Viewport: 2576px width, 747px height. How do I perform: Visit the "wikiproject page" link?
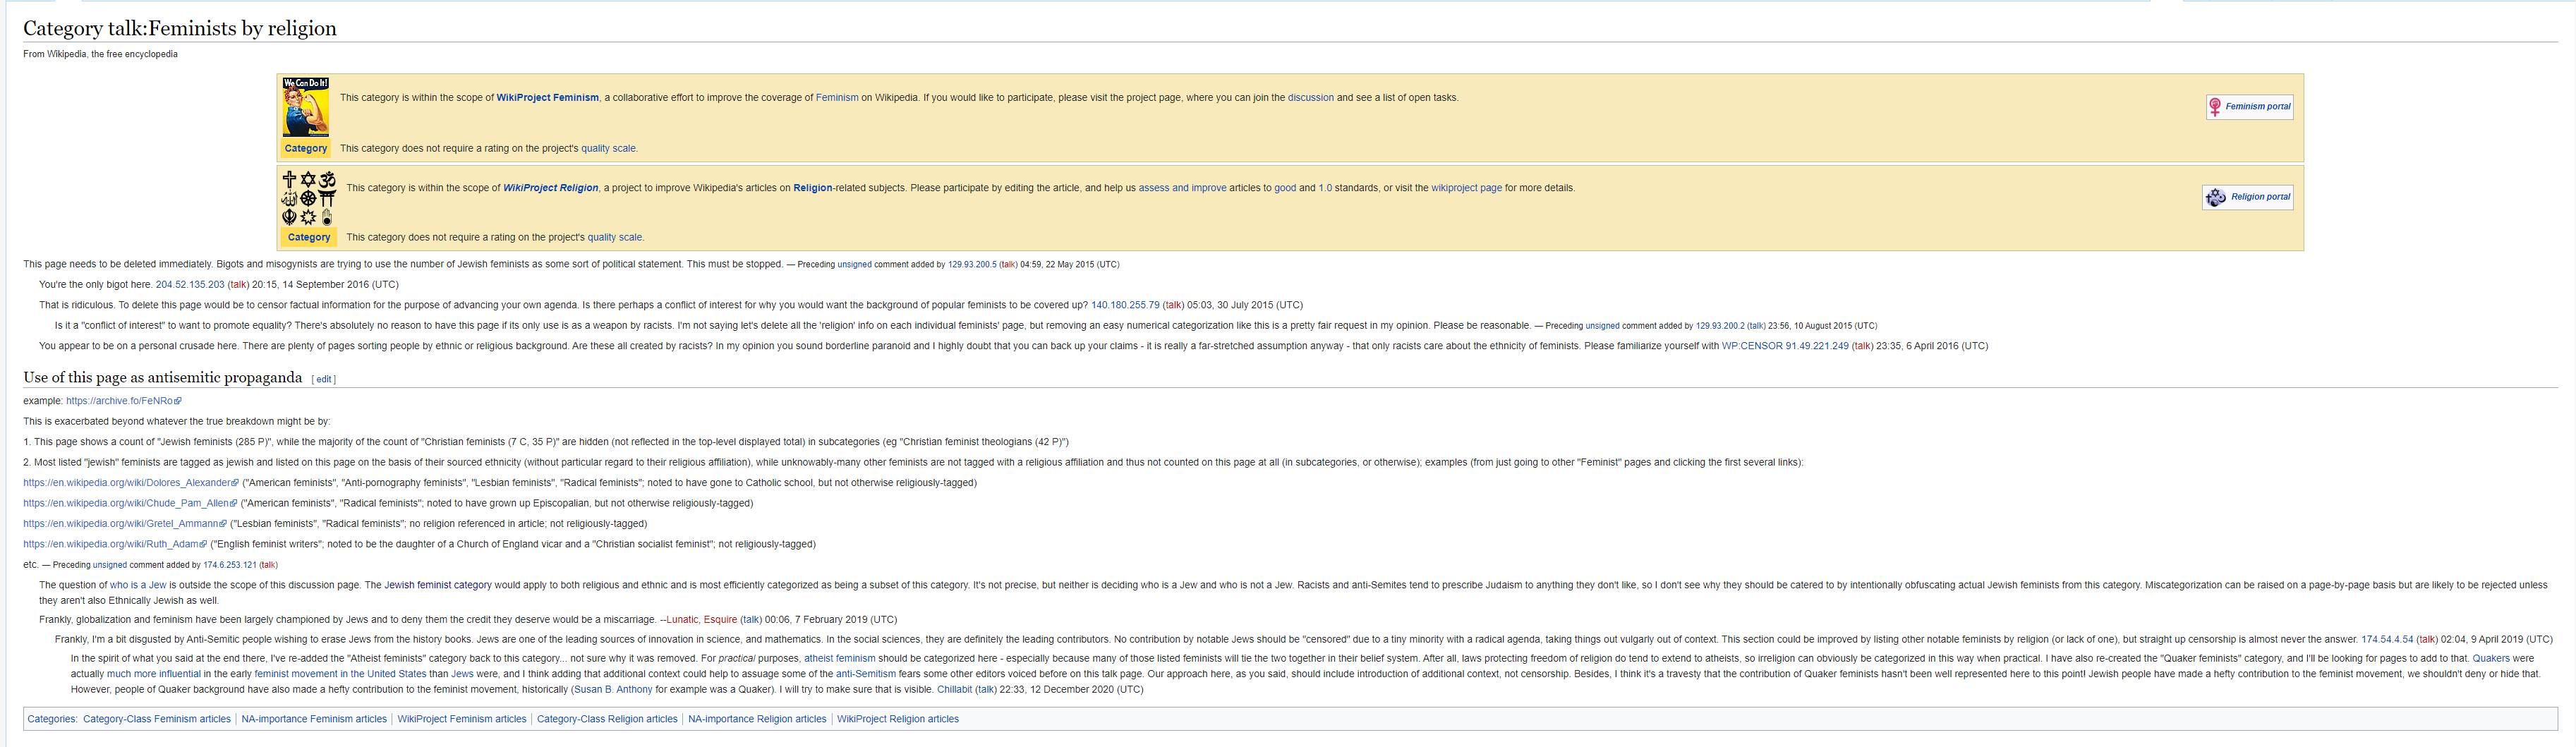pos(1466,188)
